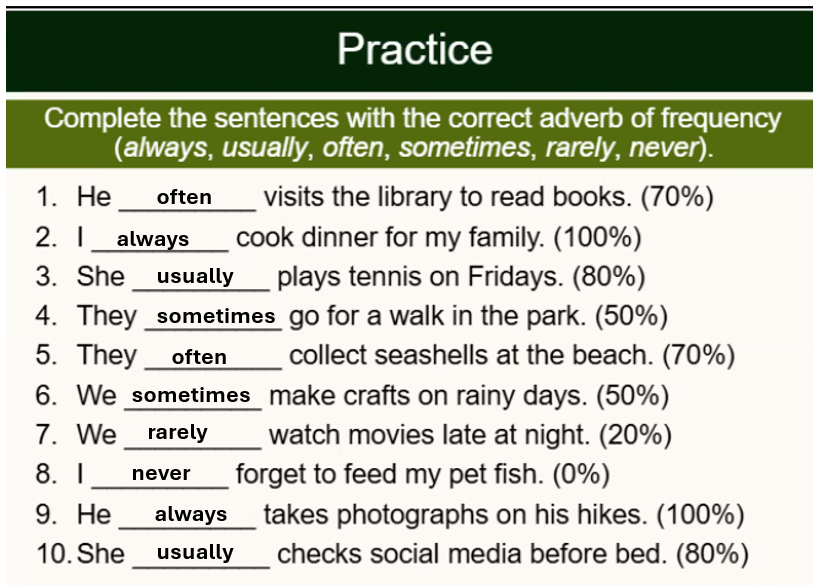Click the "never" blank in sentence 8
Image resolution: width=826 pixels, height=585 pixels.
tap(161, 474)
